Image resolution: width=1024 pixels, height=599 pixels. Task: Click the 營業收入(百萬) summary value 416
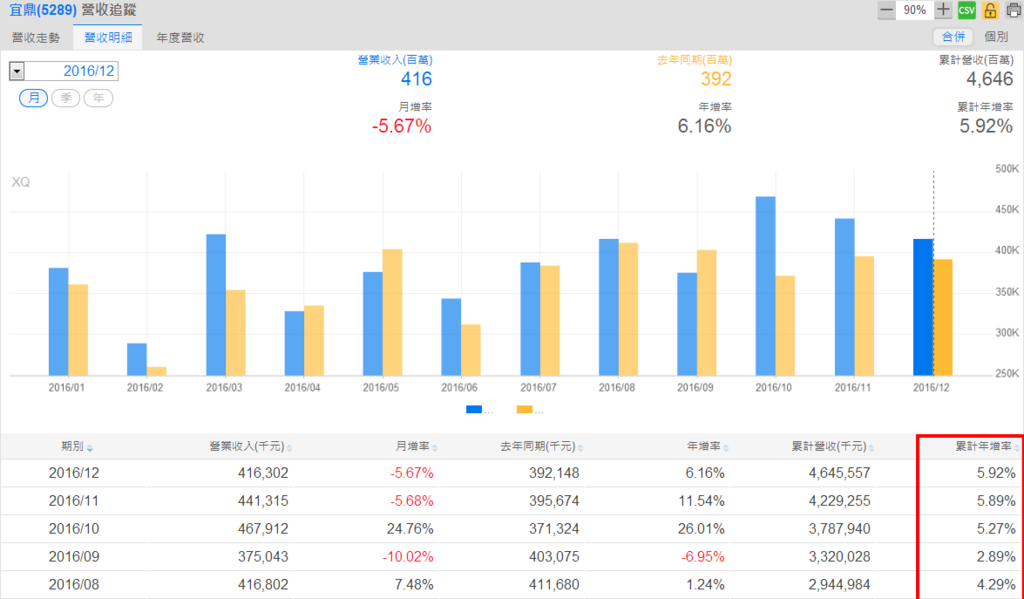[417, 79]
